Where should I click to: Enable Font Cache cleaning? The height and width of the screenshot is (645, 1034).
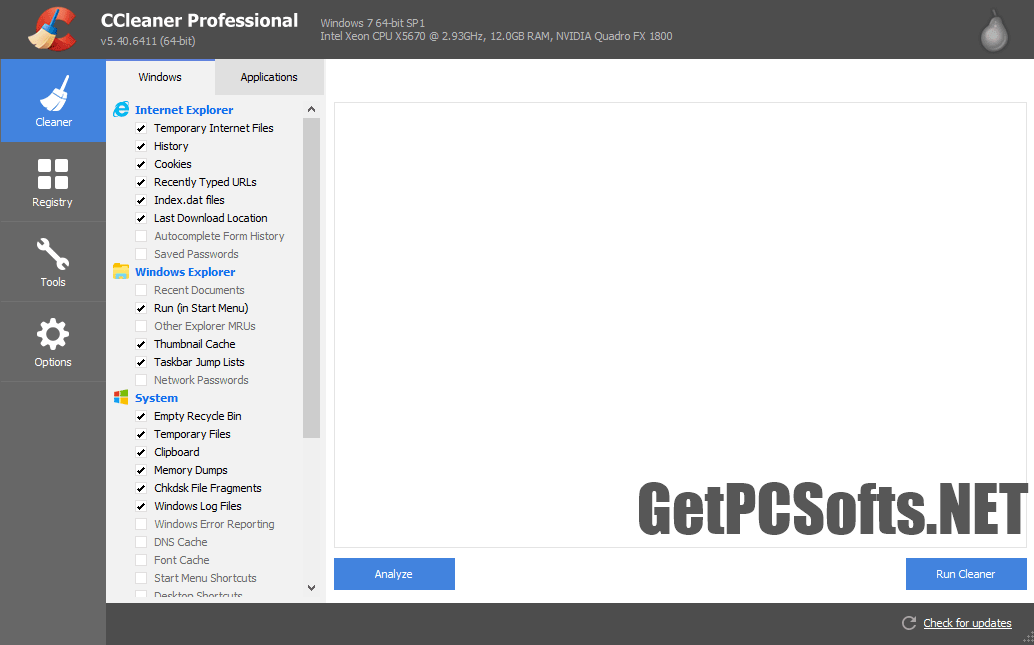point(141,560)
